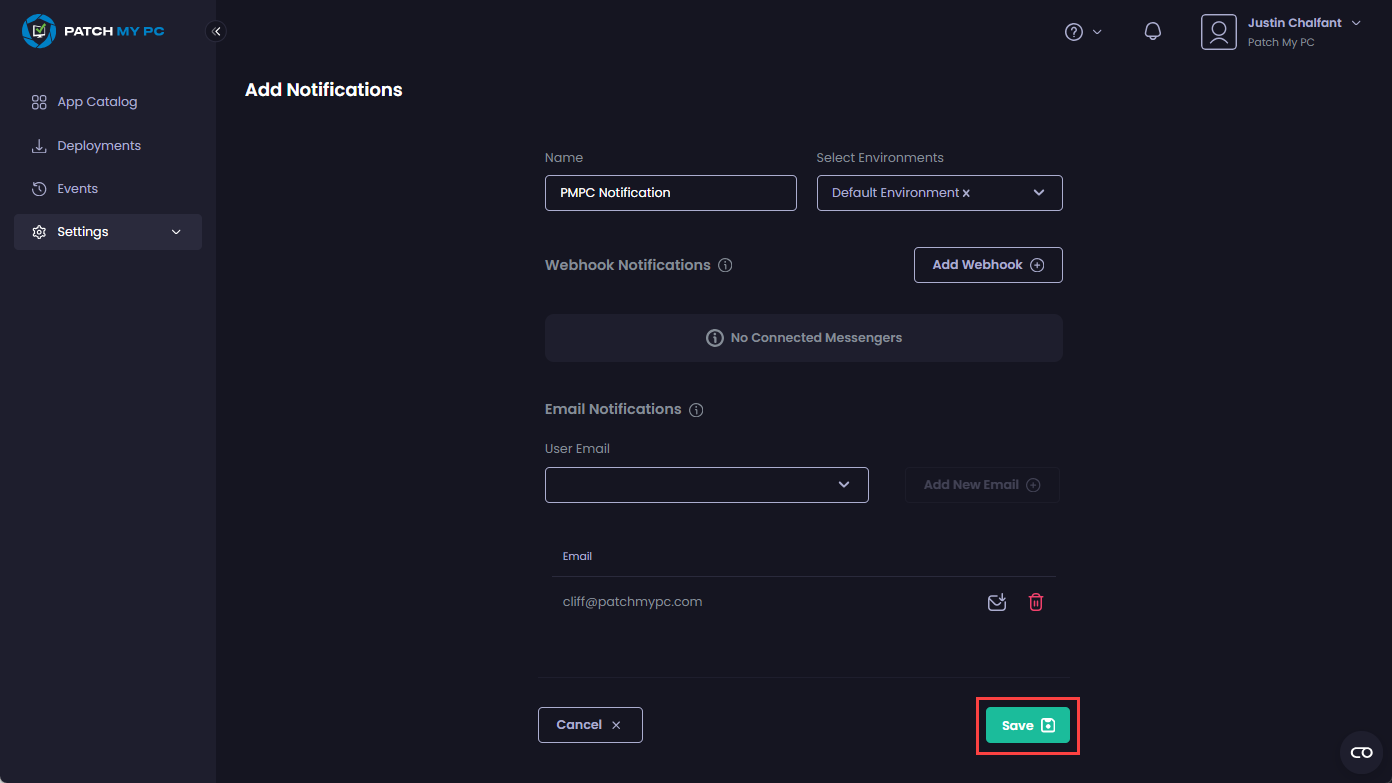The width and height of the screenshot is (1392, 783).
Task: Click the Name input field
Action: (x=670, y=193)
